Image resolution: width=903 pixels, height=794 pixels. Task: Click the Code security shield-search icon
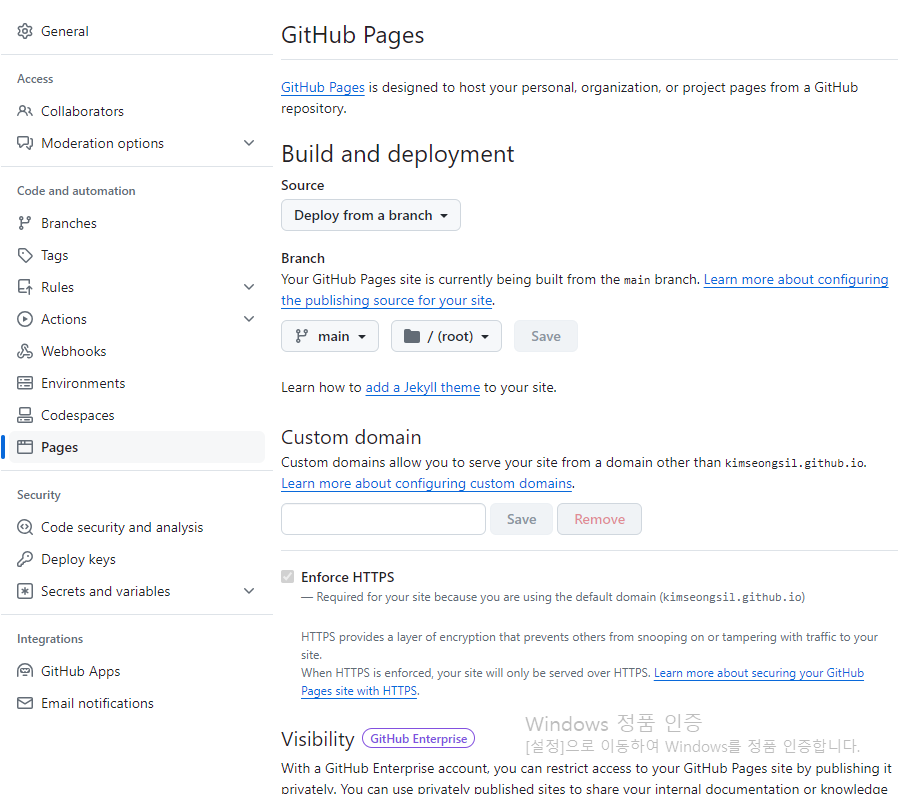(x=25, y=527)
